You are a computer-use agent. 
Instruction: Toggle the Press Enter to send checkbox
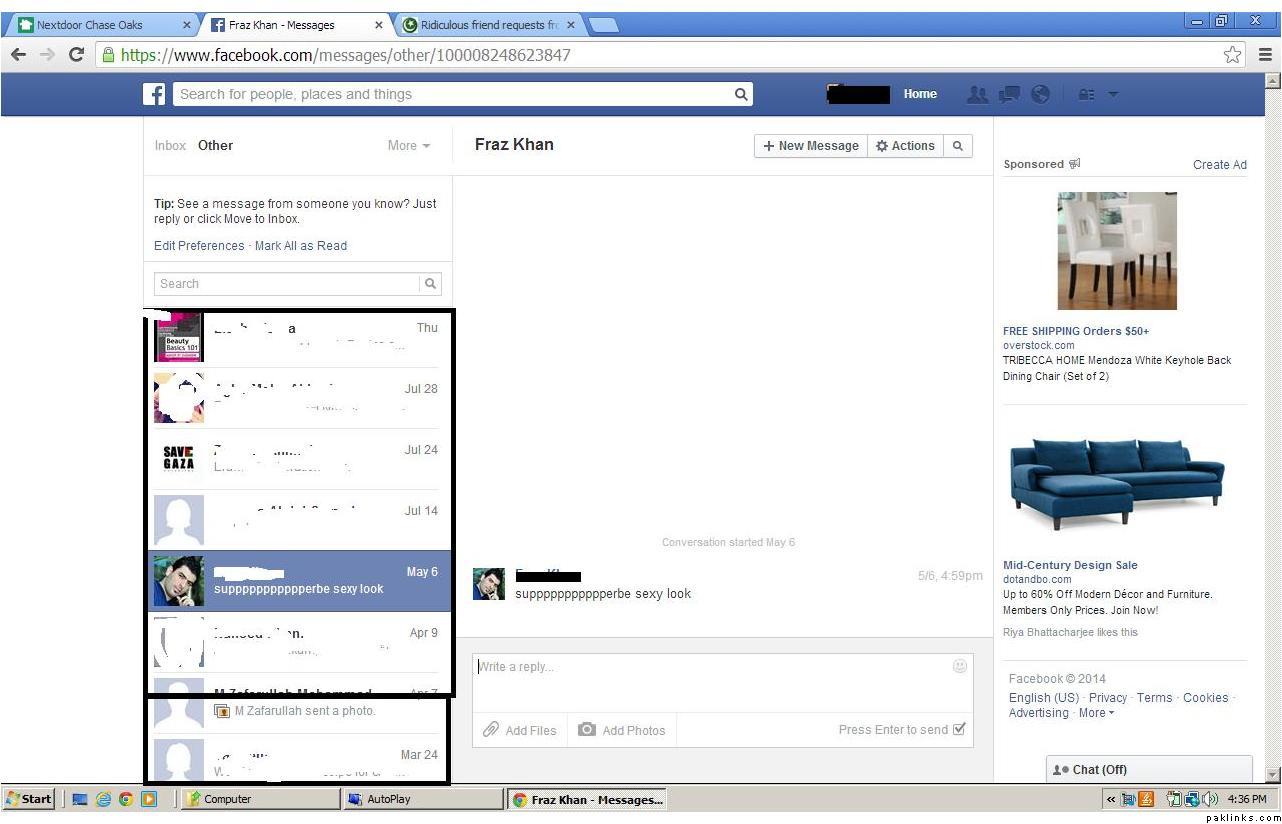(960, 729)
